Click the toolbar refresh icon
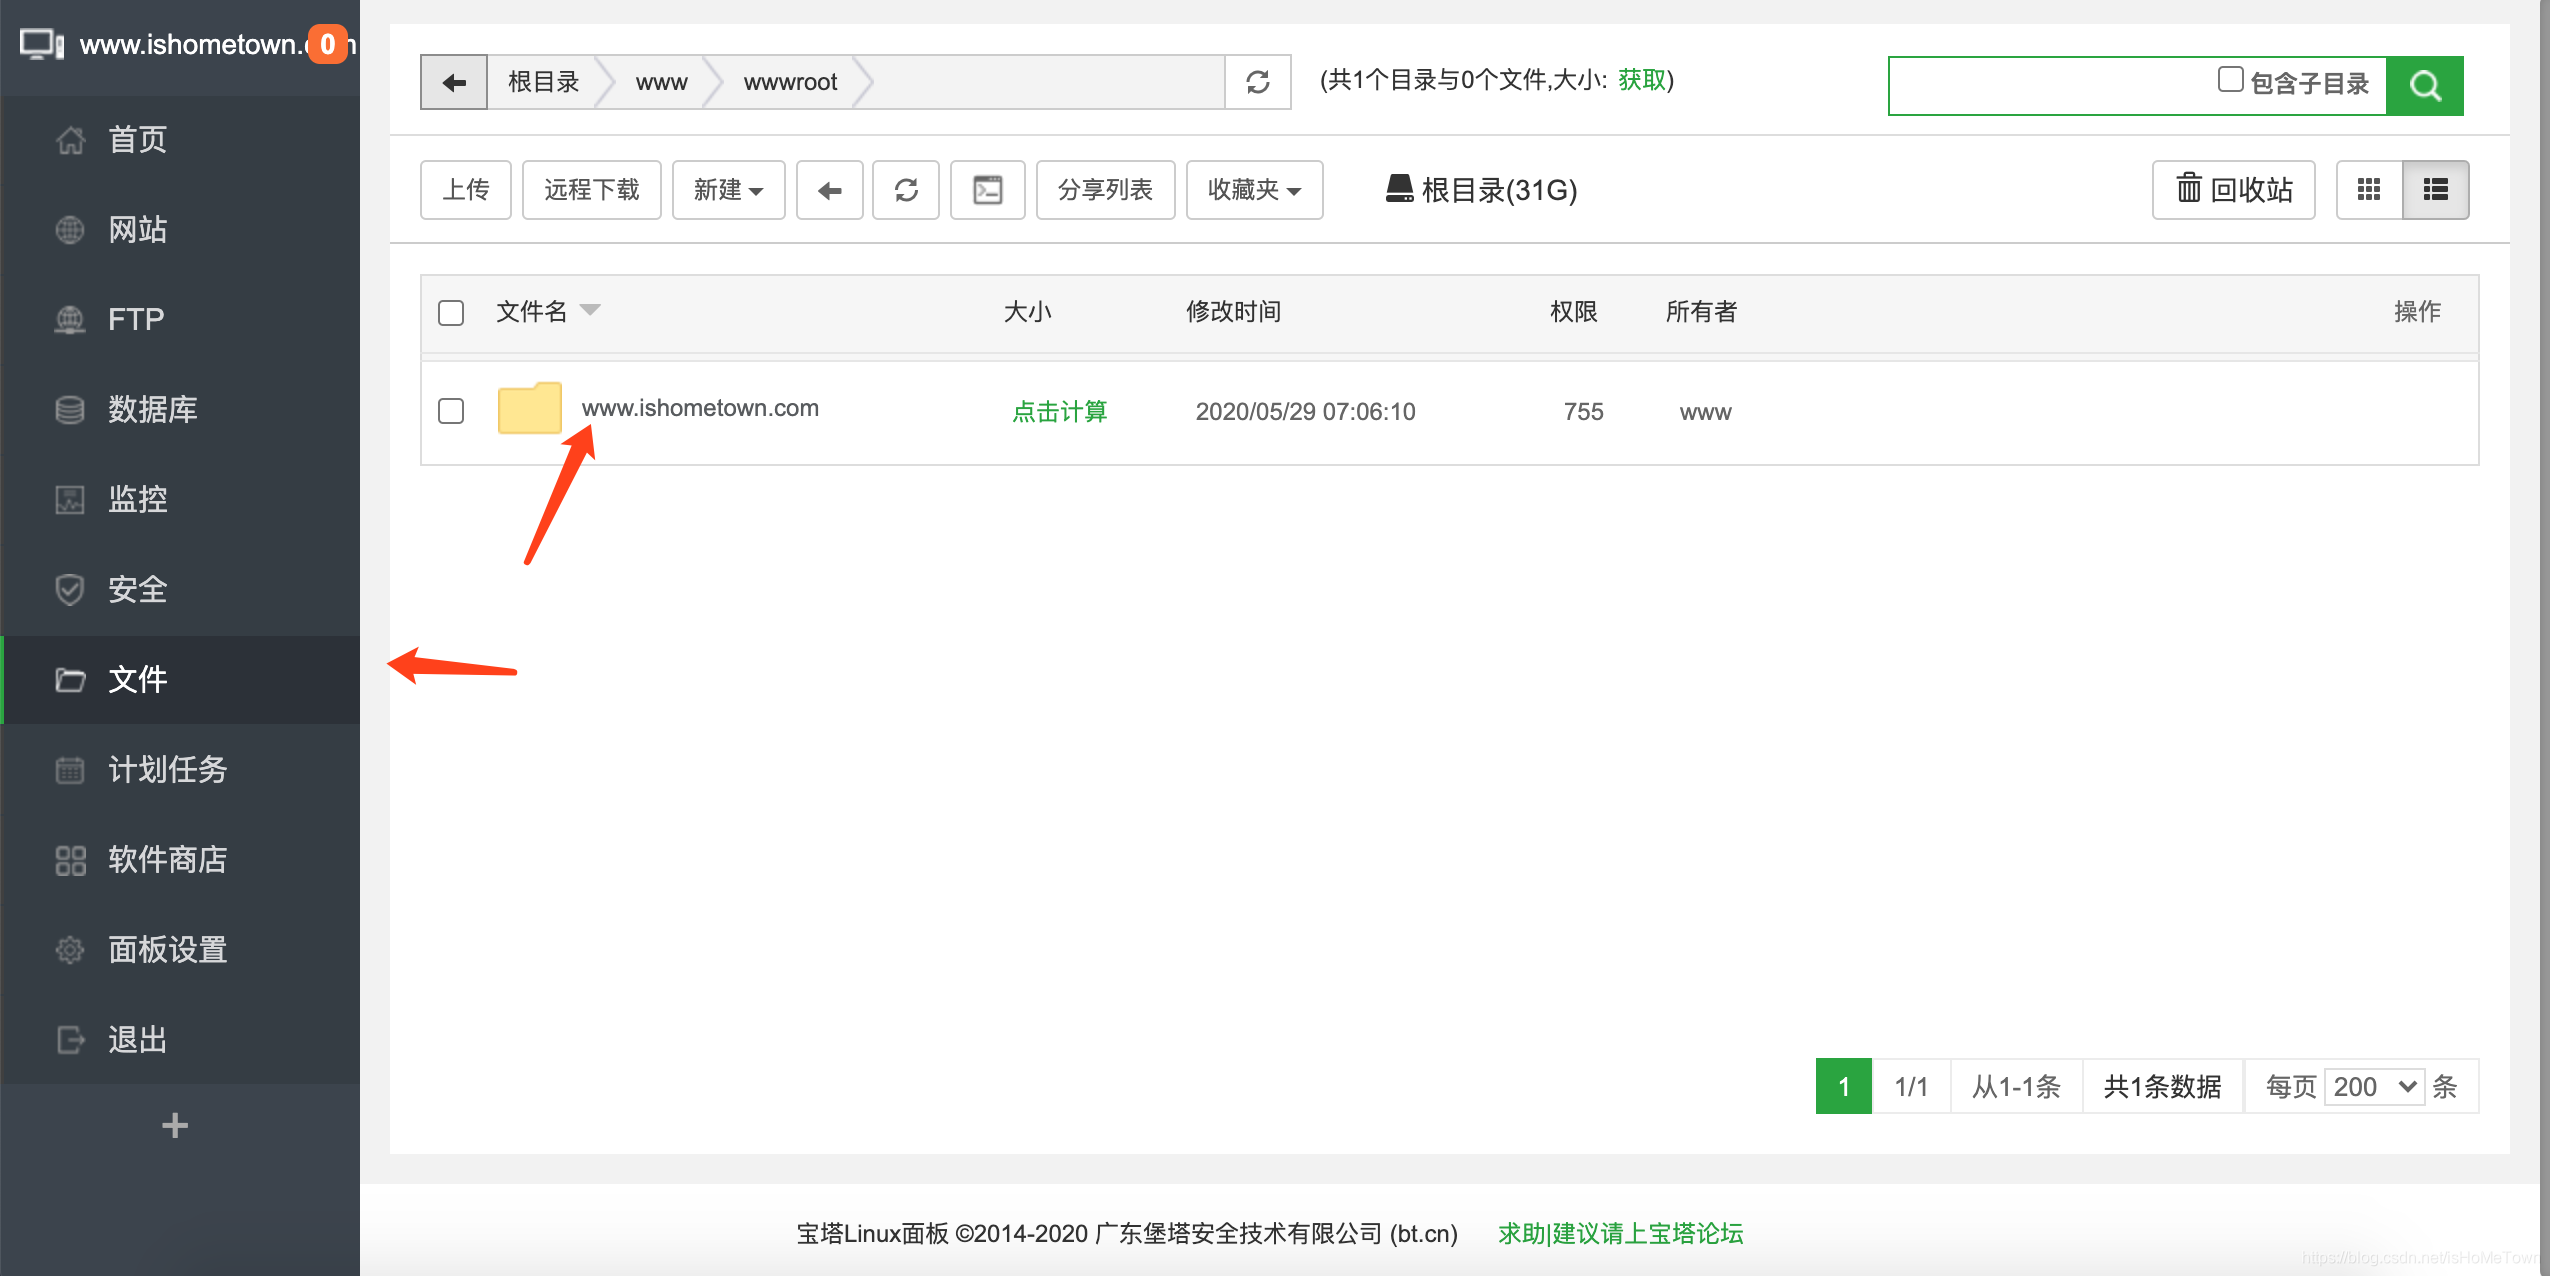The image size is (2550, 1276). pyautogui.click(x=906, y=190)
